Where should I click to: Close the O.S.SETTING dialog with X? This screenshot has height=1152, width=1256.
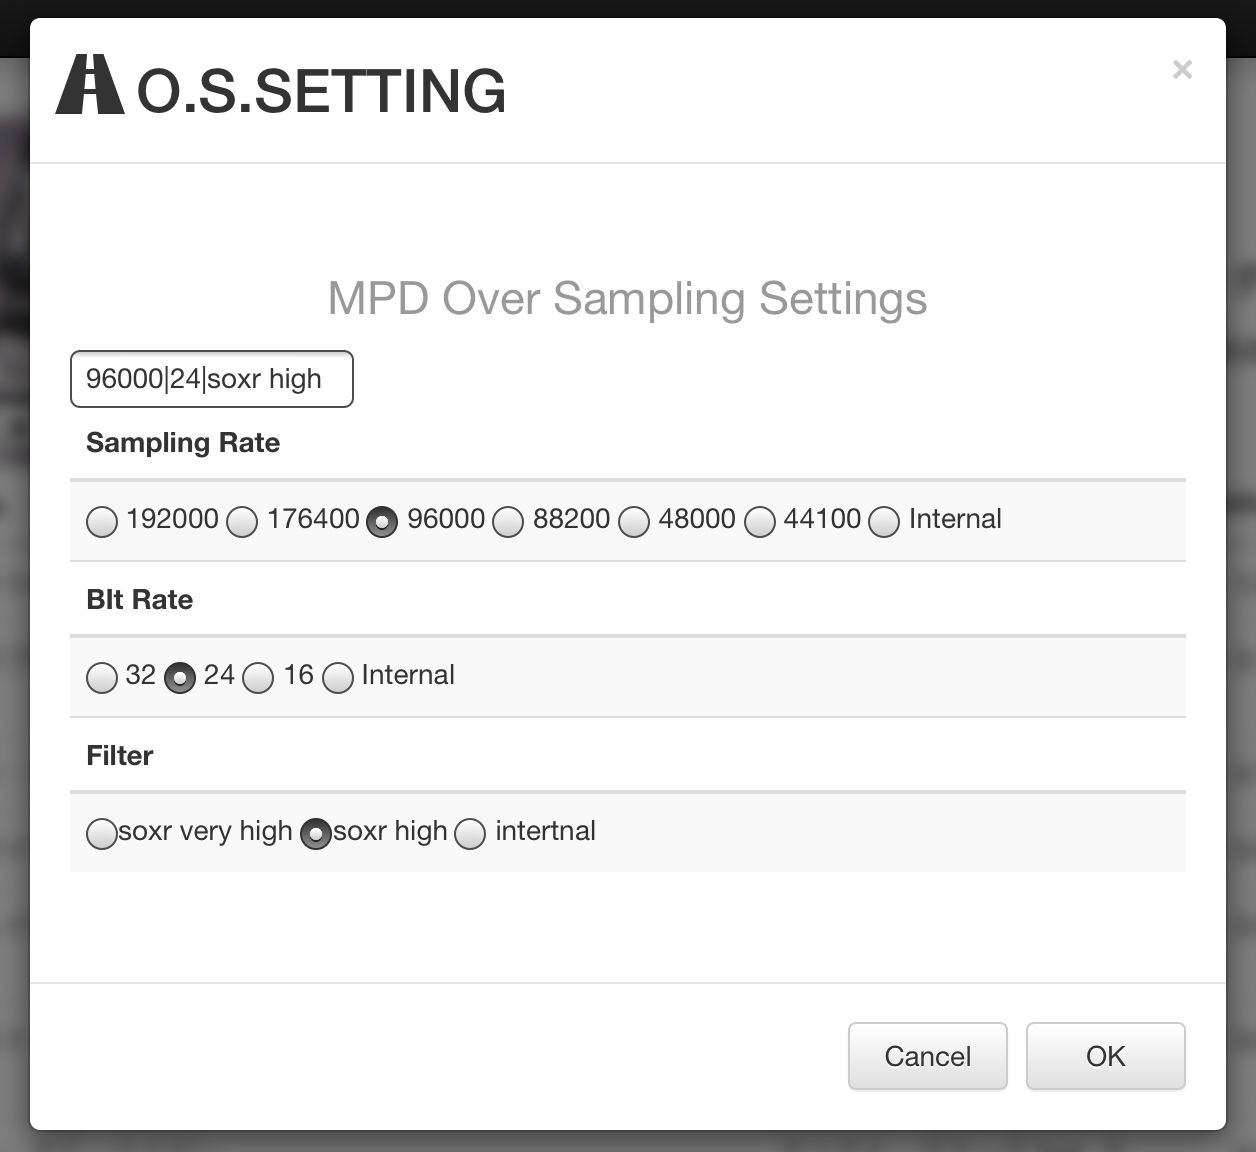[x=1182, y=70]
